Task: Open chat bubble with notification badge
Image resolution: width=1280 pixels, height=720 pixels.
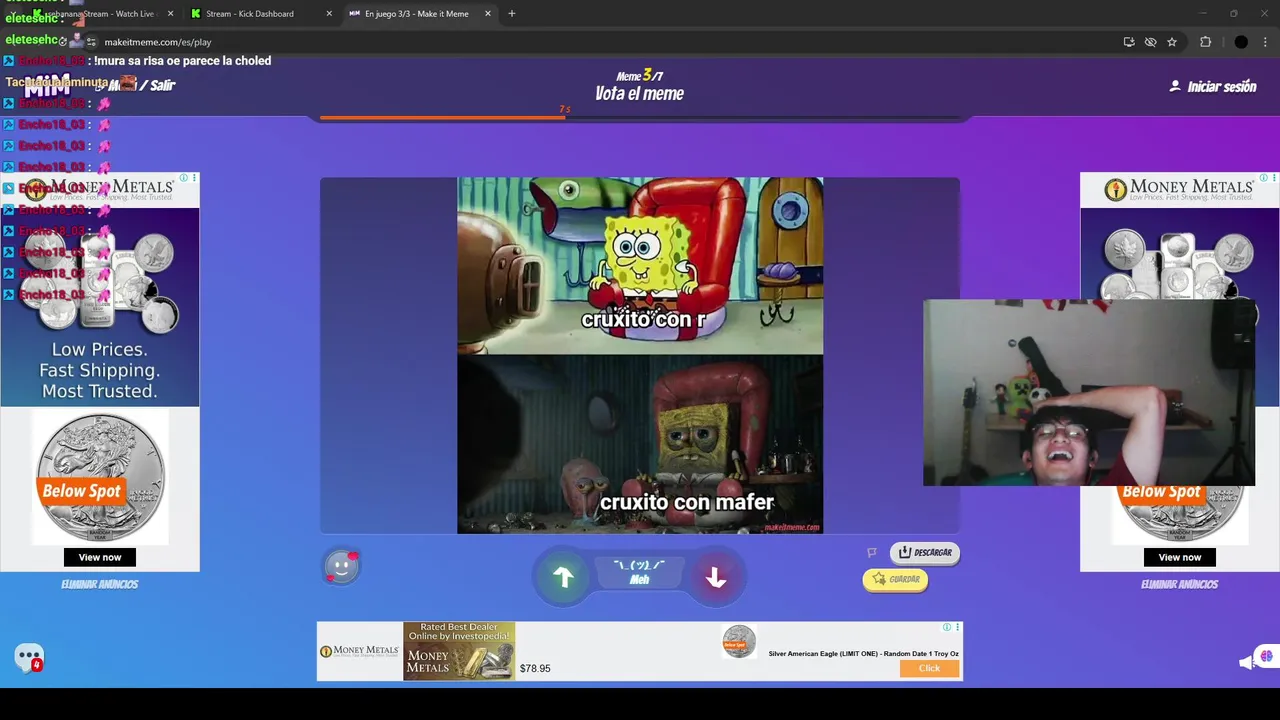Action: 29,658
